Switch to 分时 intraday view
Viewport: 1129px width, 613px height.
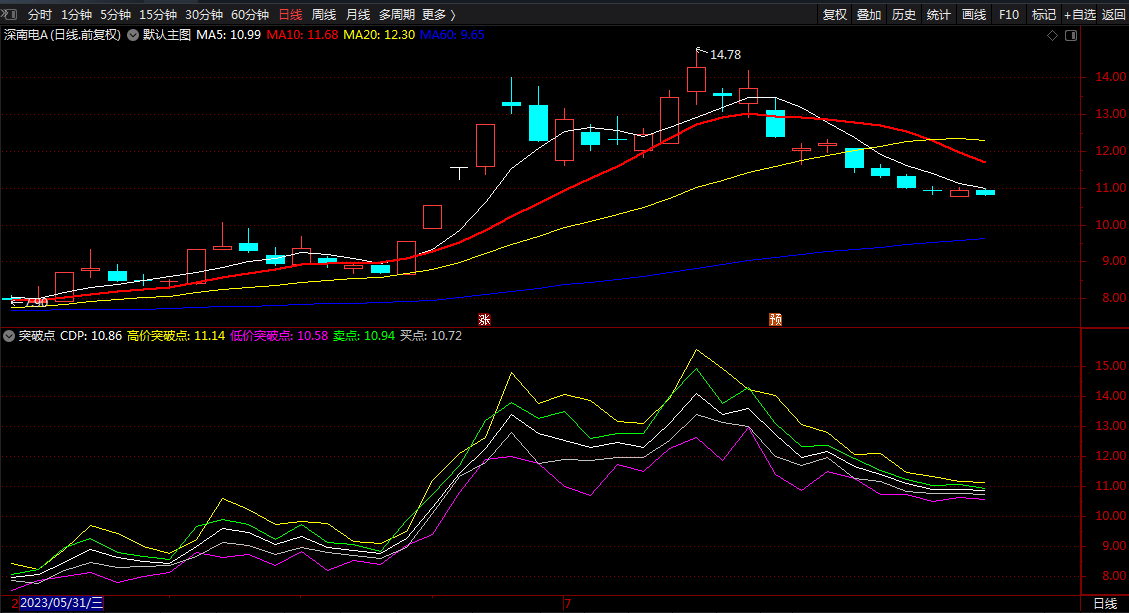click(x=40, y=14)
